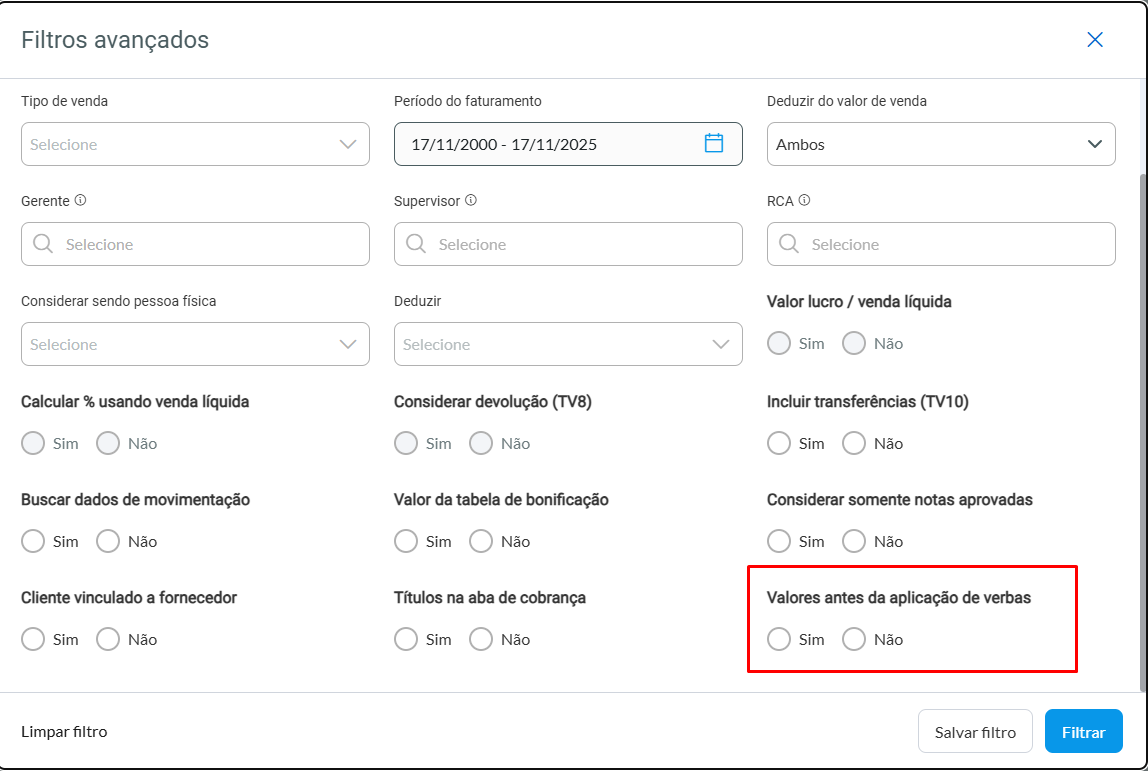Click the calendar icon in Período do faturamento
The width and height of the screenshot is (1148, 771).
pos(714,143)
